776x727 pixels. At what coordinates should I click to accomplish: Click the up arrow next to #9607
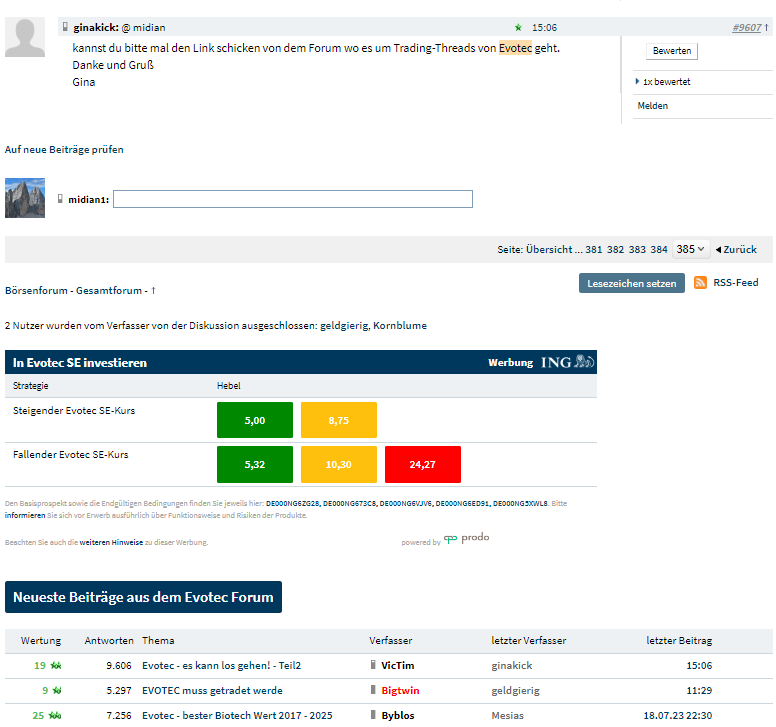pyautogui.click(x=767, y=28)
